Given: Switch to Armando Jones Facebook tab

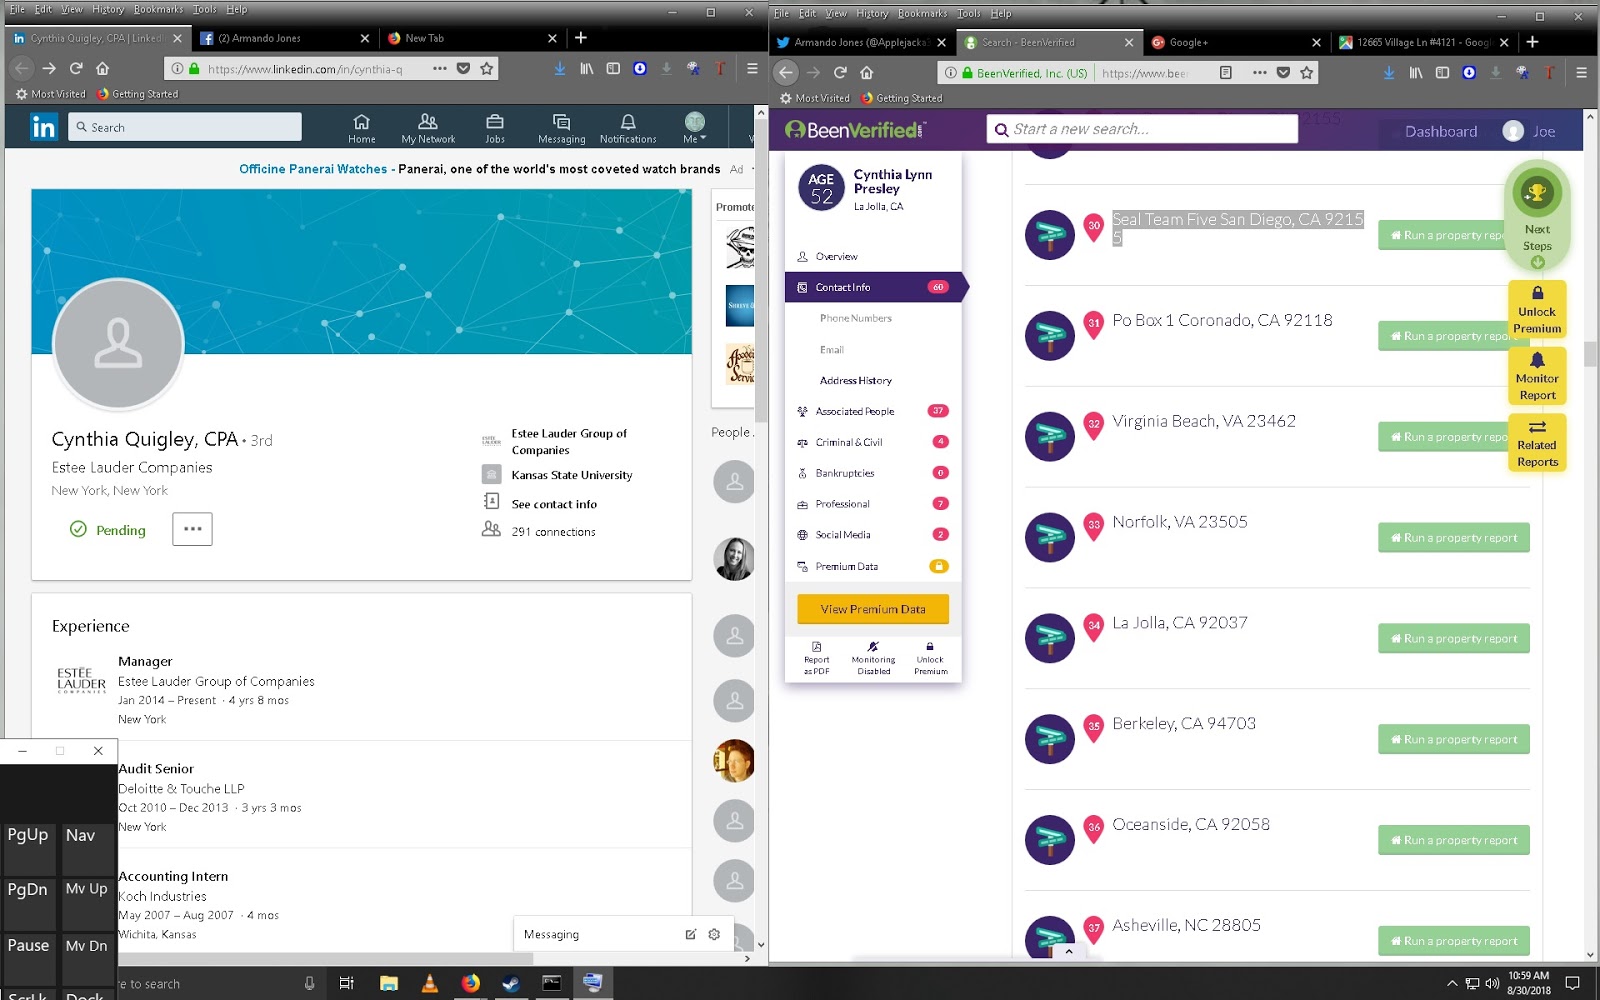Looking at the screenshot, I should coord(284,38).
